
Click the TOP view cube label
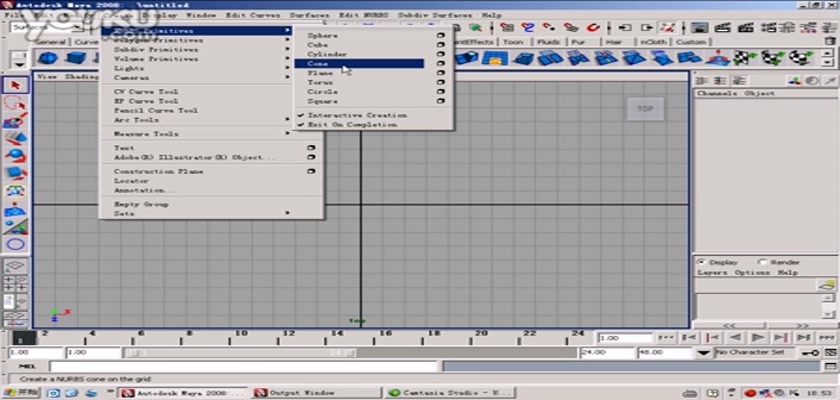pyautogui.click(x=645, y=108)
